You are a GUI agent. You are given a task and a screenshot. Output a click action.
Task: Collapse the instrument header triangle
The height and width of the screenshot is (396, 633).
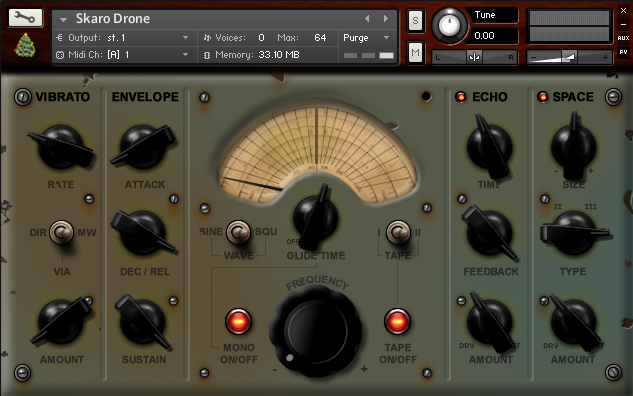(63, 19)
